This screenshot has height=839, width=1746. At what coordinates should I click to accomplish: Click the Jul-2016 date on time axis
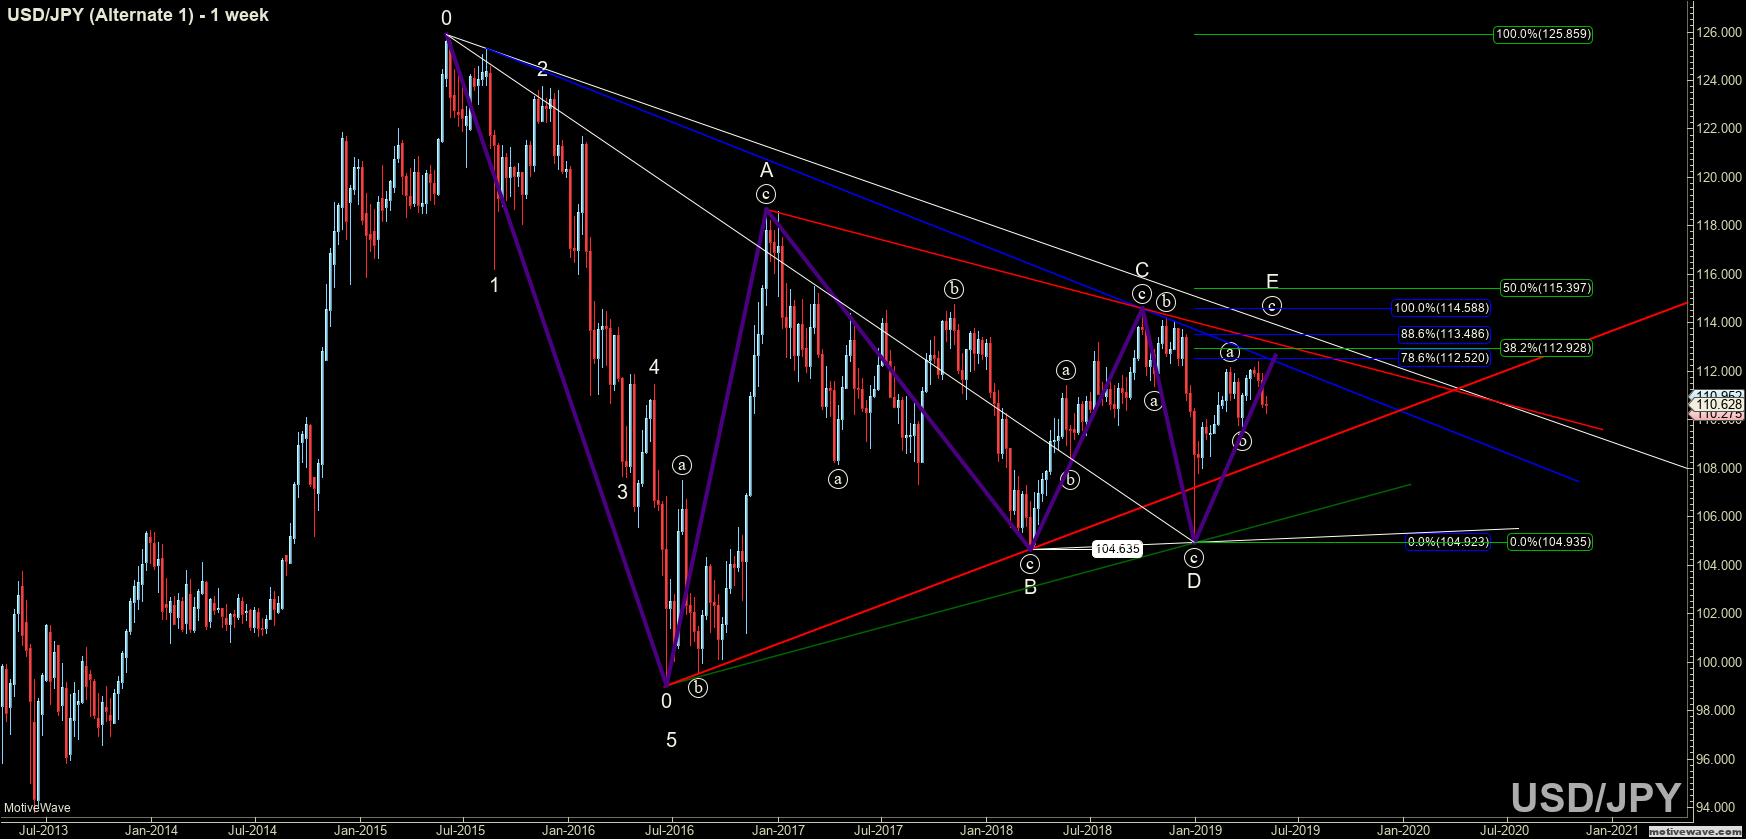[x=669, y=830]
